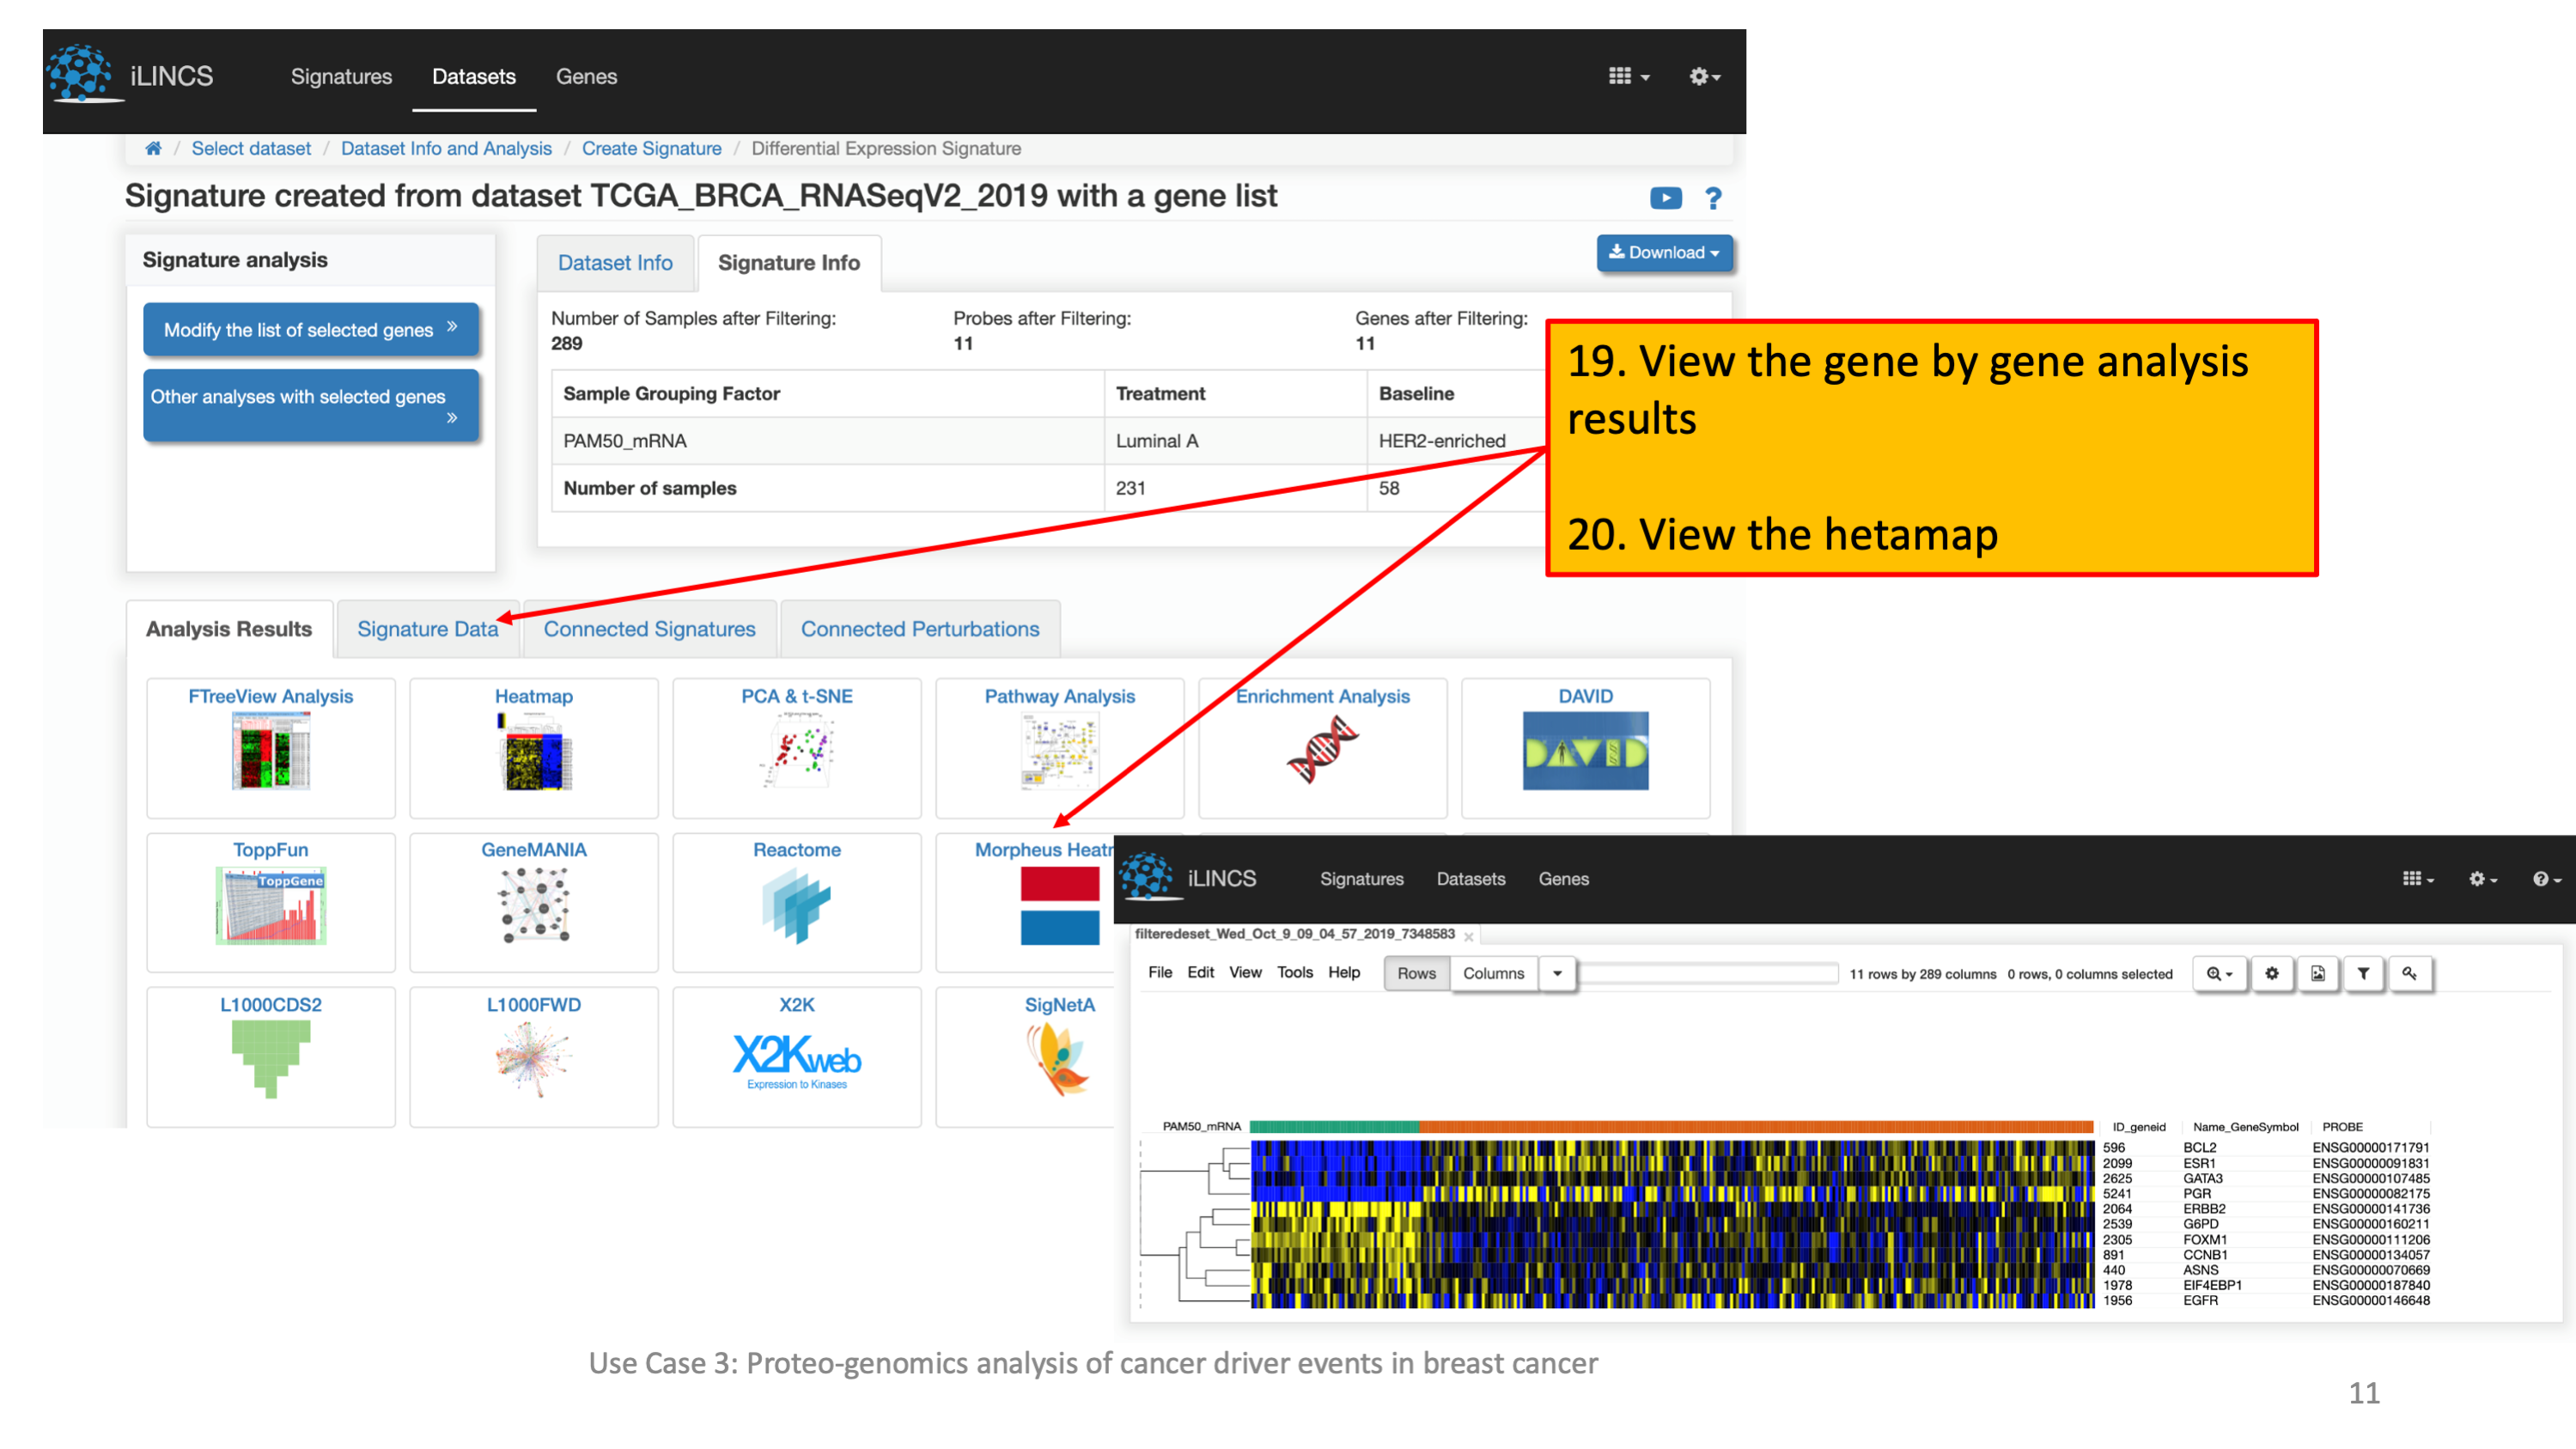Viewport: 2576px width, 1449px height.
Task: Toggle search mode to Rows
Action: (x=1416, y=973)
